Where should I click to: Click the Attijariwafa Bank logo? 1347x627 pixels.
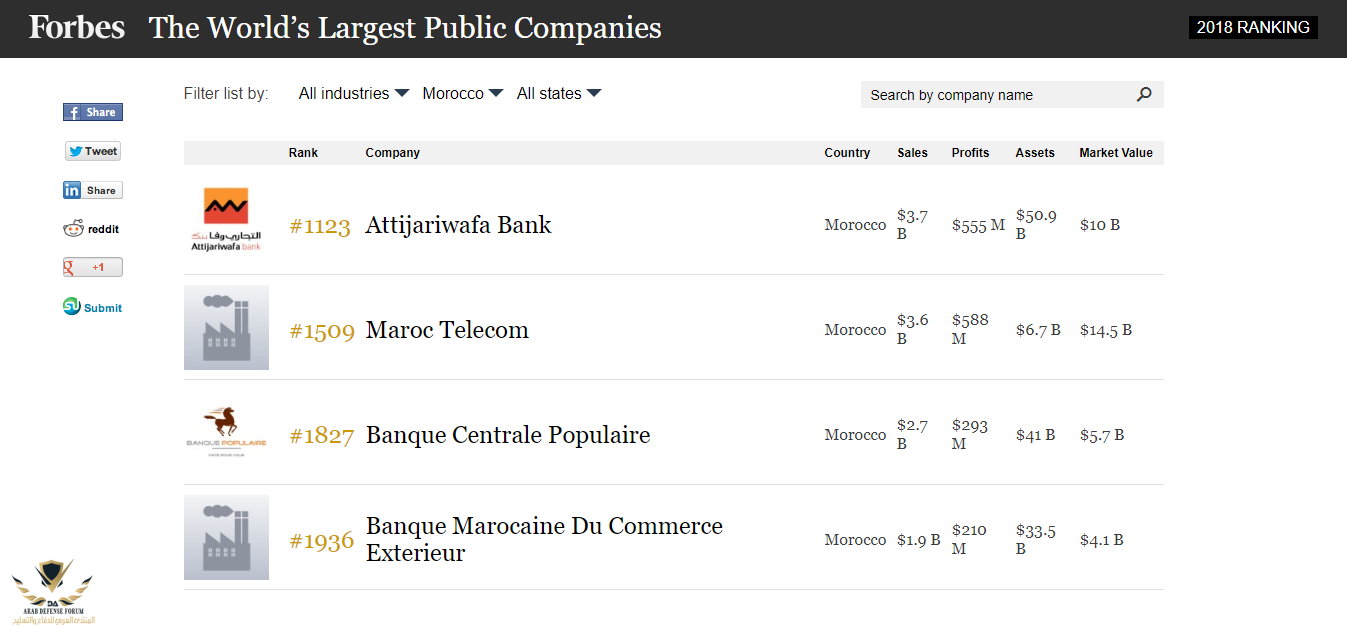(226, 219)
